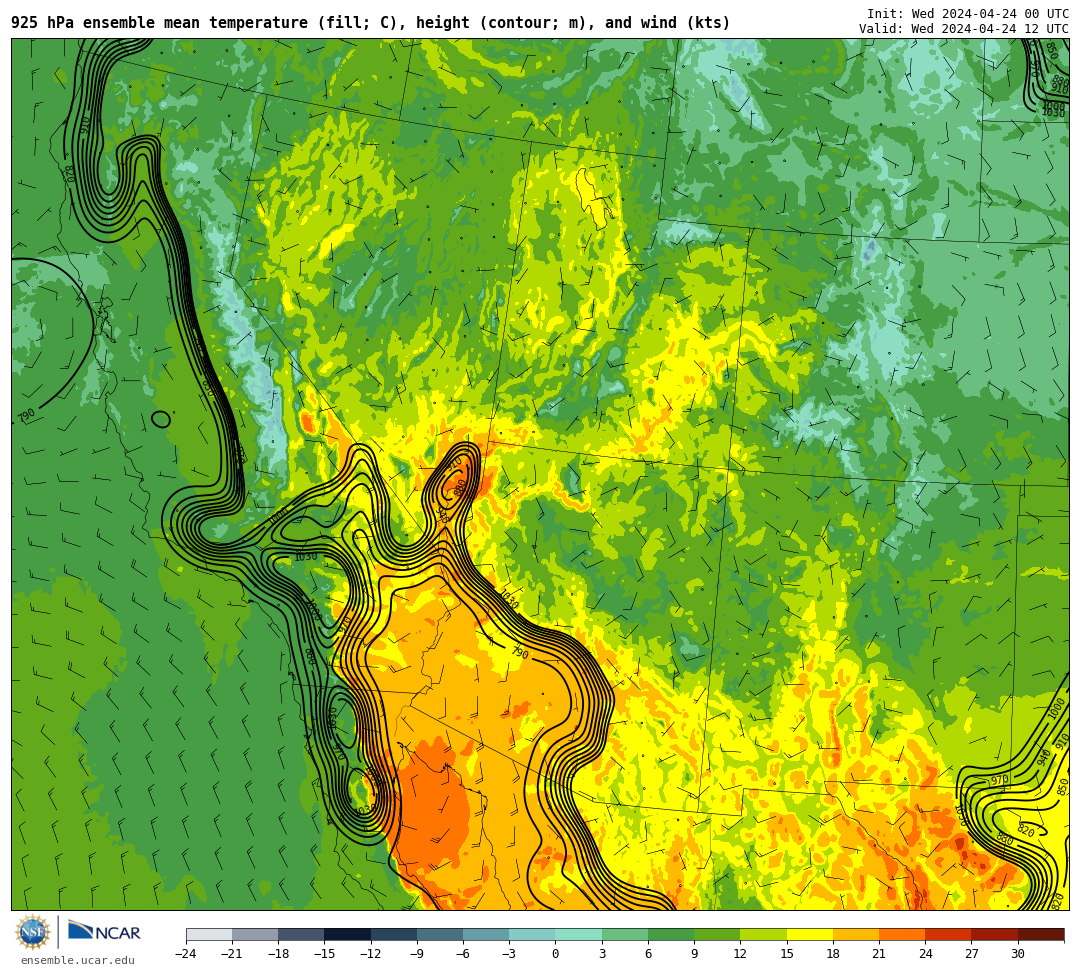The image size is (1080, 973).
Task: Click the dark brown colorbar swatch after 30
Action: tap(1041, 934)
